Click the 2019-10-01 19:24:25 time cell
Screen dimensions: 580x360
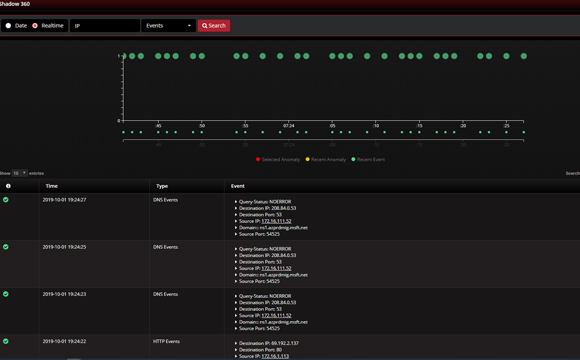click(x=64, y=247)
